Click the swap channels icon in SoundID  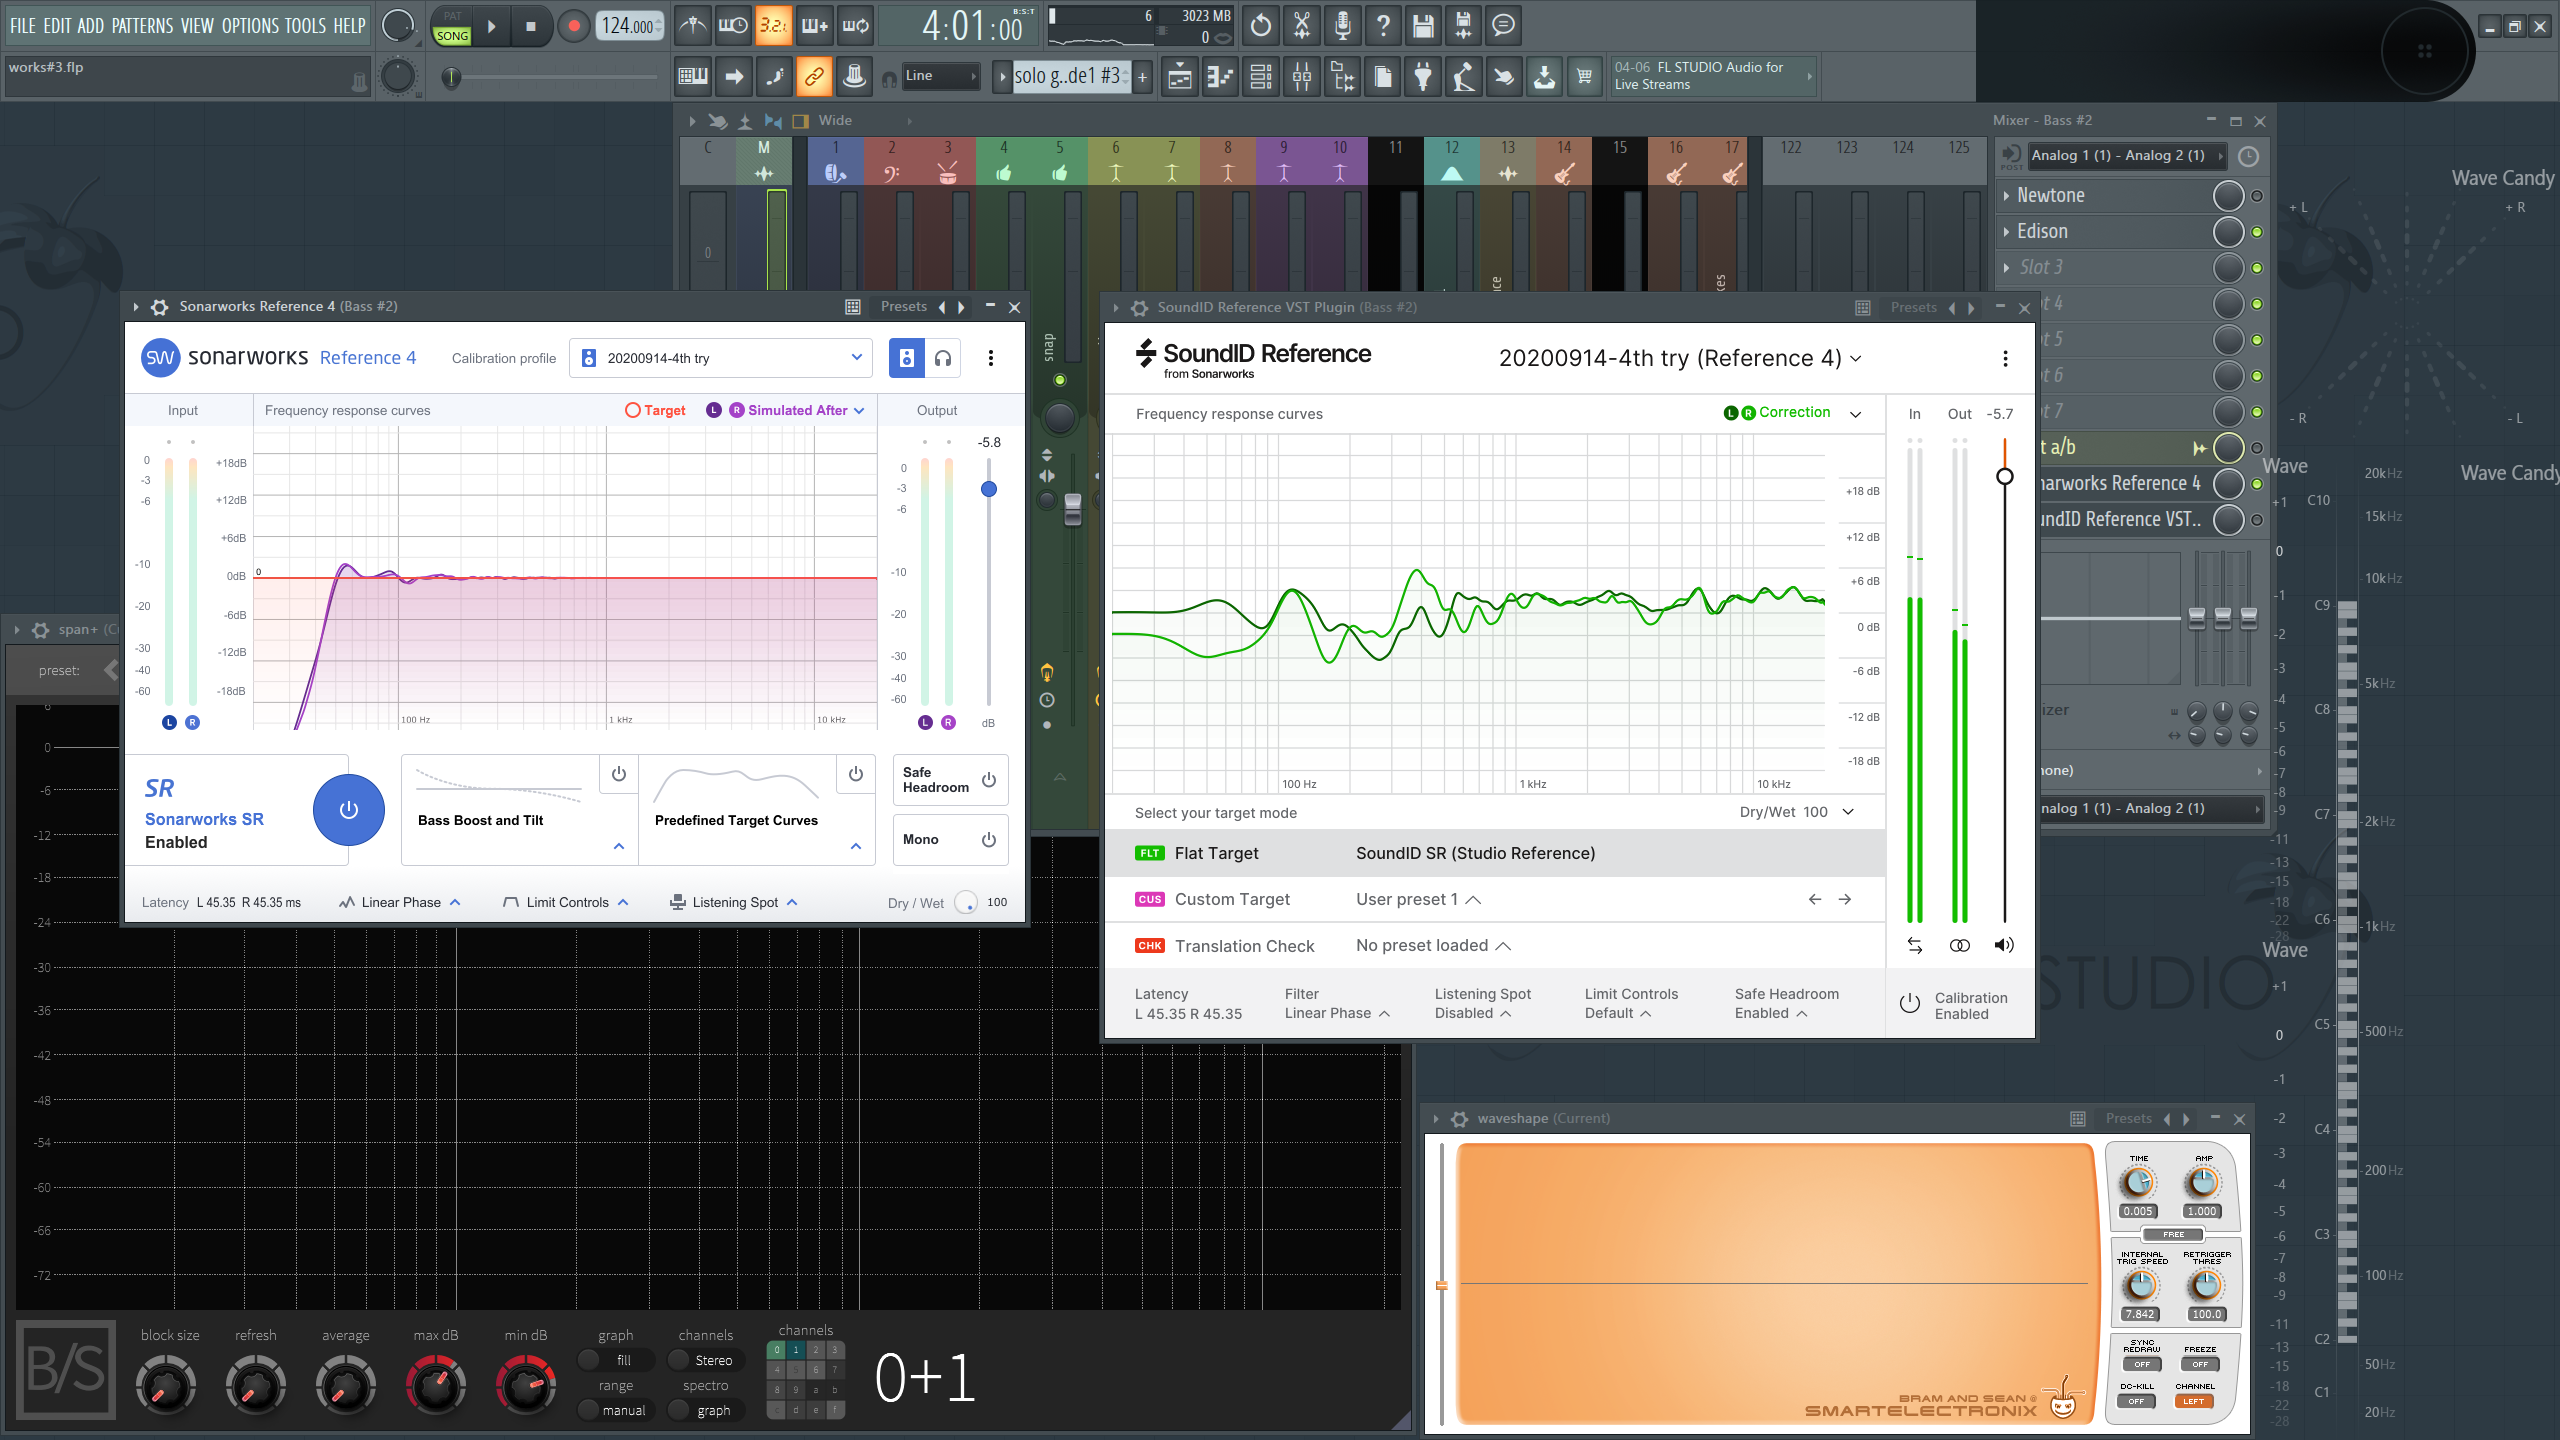point(1915,946)
